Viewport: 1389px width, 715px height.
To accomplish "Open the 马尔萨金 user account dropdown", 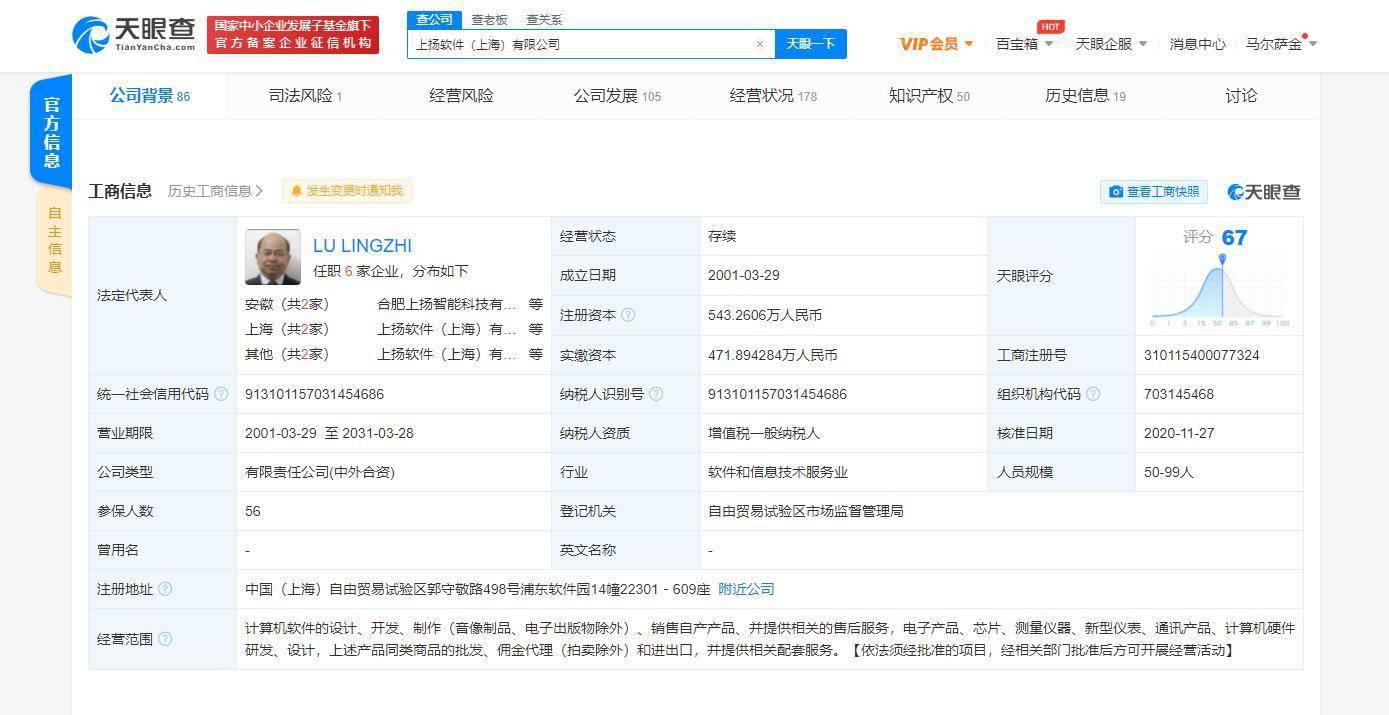I will pos(1281,44).
